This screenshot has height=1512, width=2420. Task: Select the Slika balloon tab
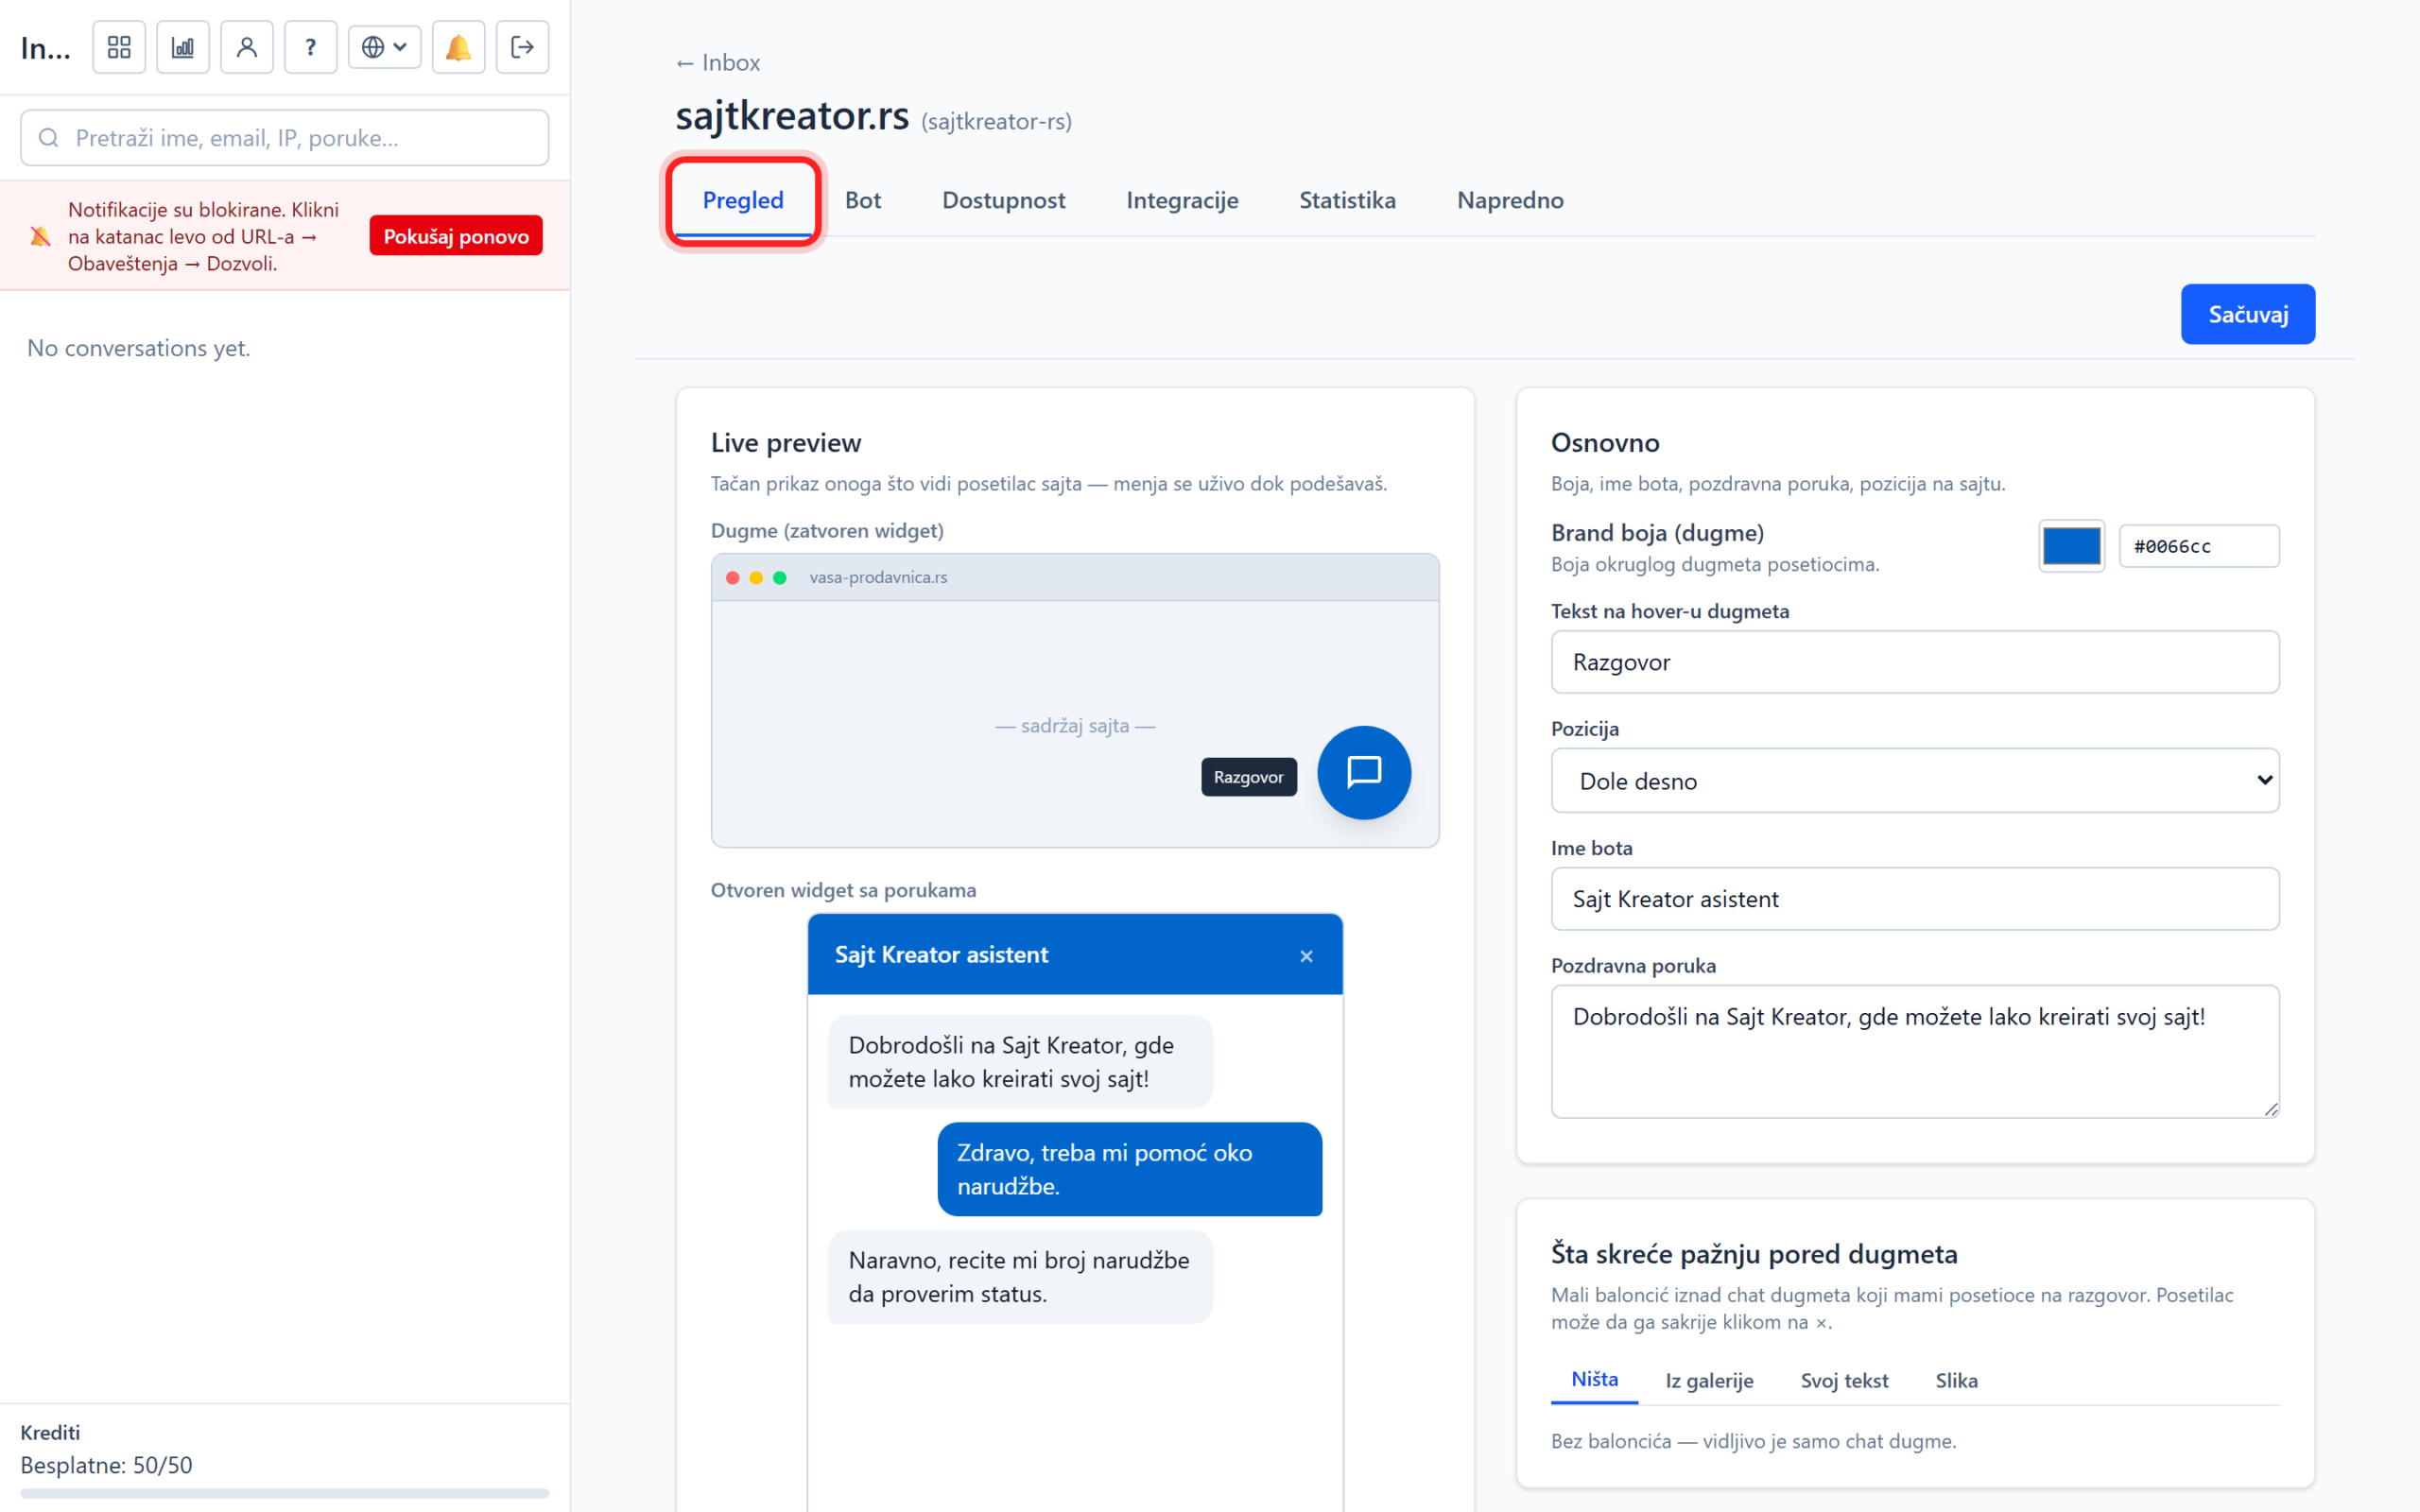tap(1956, 1380)
